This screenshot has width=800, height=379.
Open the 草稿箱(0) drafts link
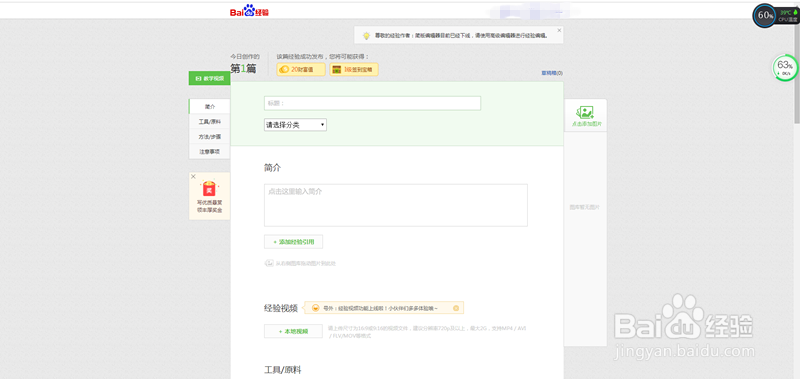(552, 73)
